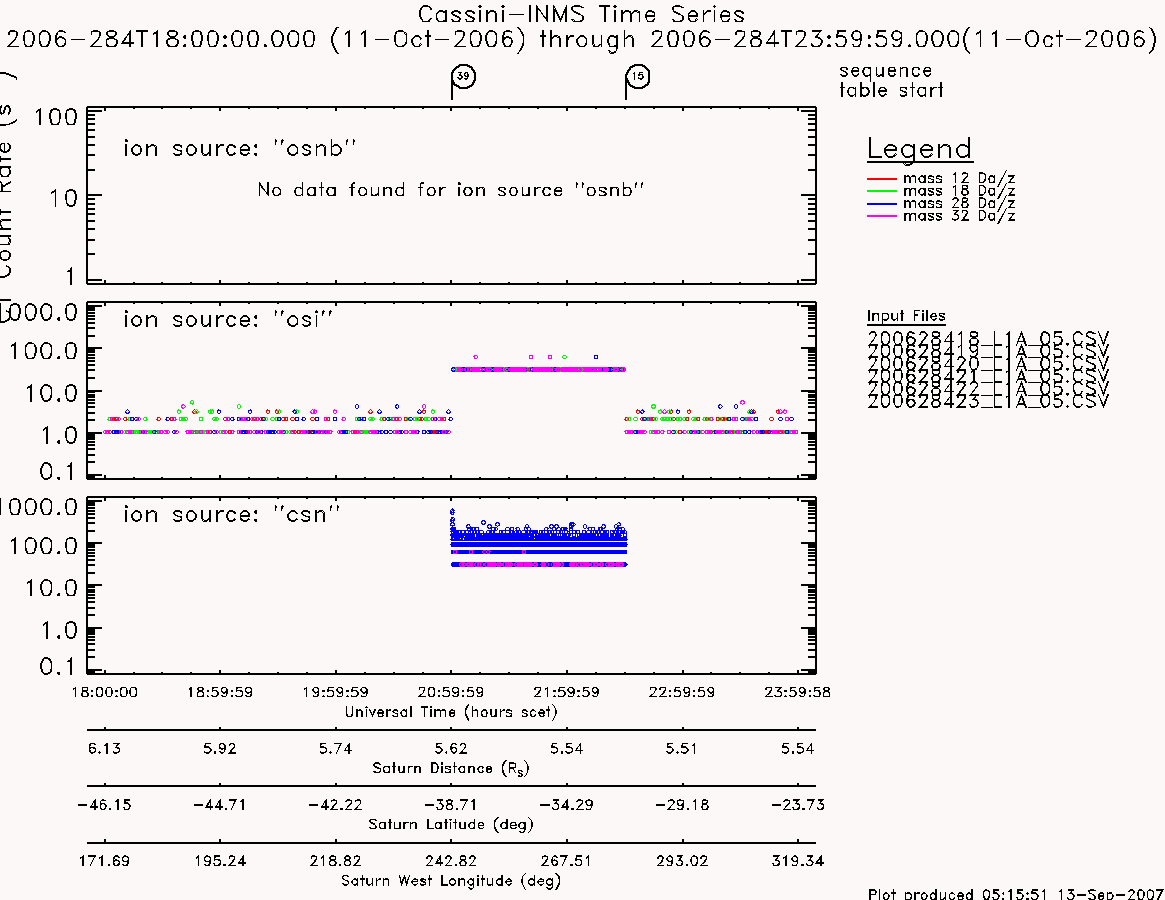This screenshot has width=1165, height=900.
Task: Click the 22:59:59 time axis label
Action: click(682, 692)
